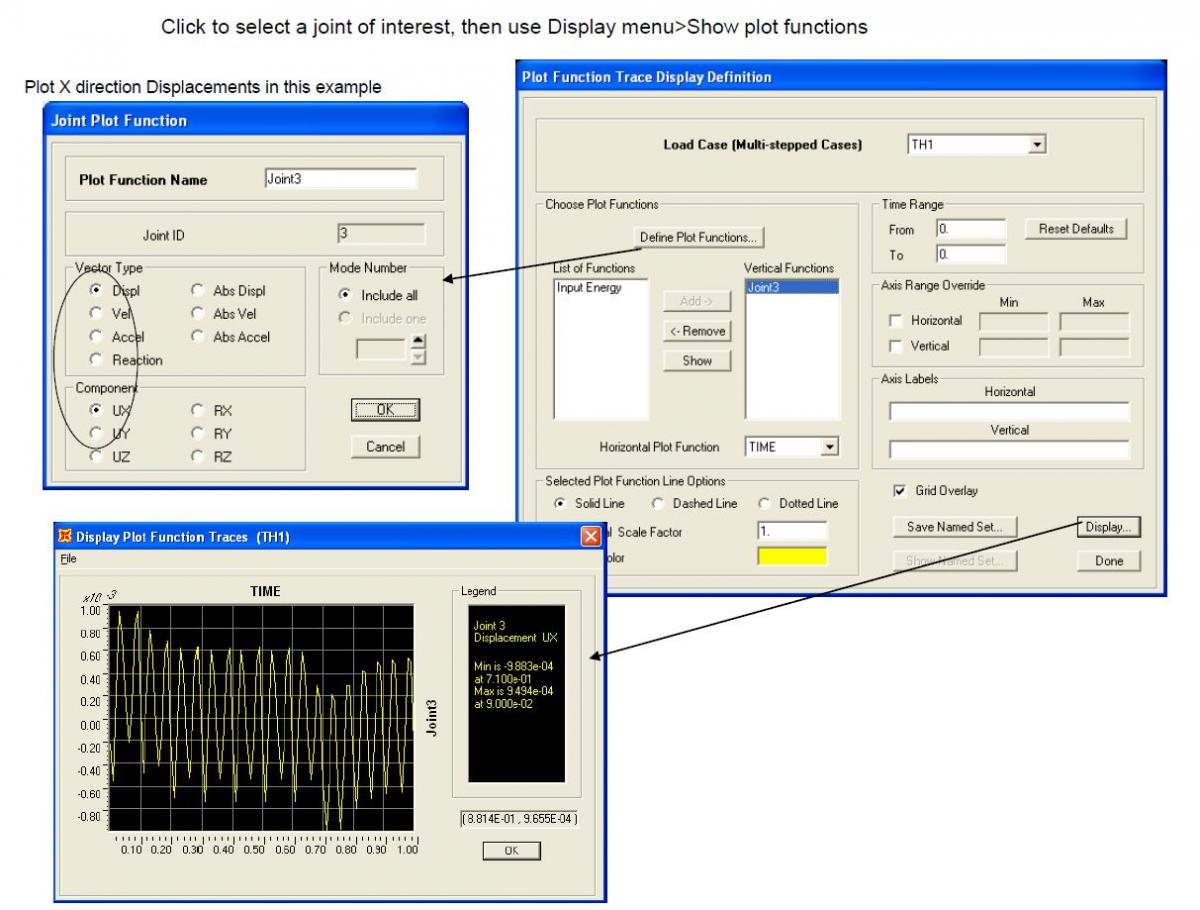Select the Dashed Line option
1200x910 pixels.
pos(658,503)
